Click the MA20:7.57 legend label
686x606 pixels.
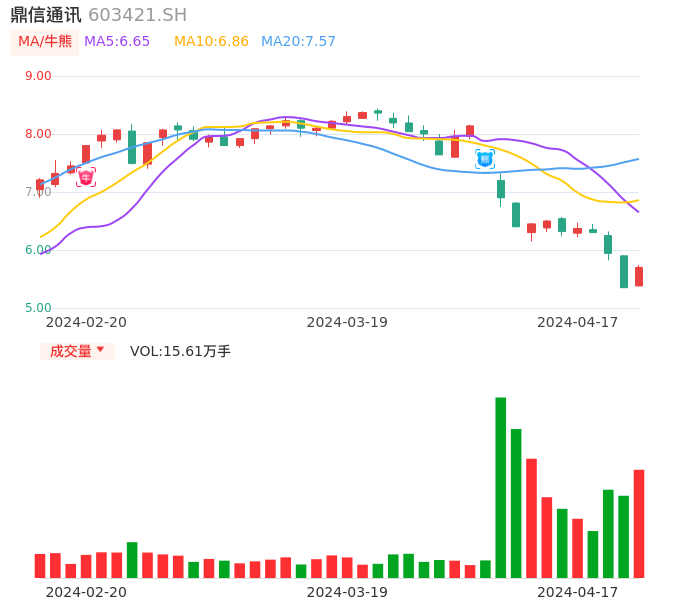tap(298, 42)
